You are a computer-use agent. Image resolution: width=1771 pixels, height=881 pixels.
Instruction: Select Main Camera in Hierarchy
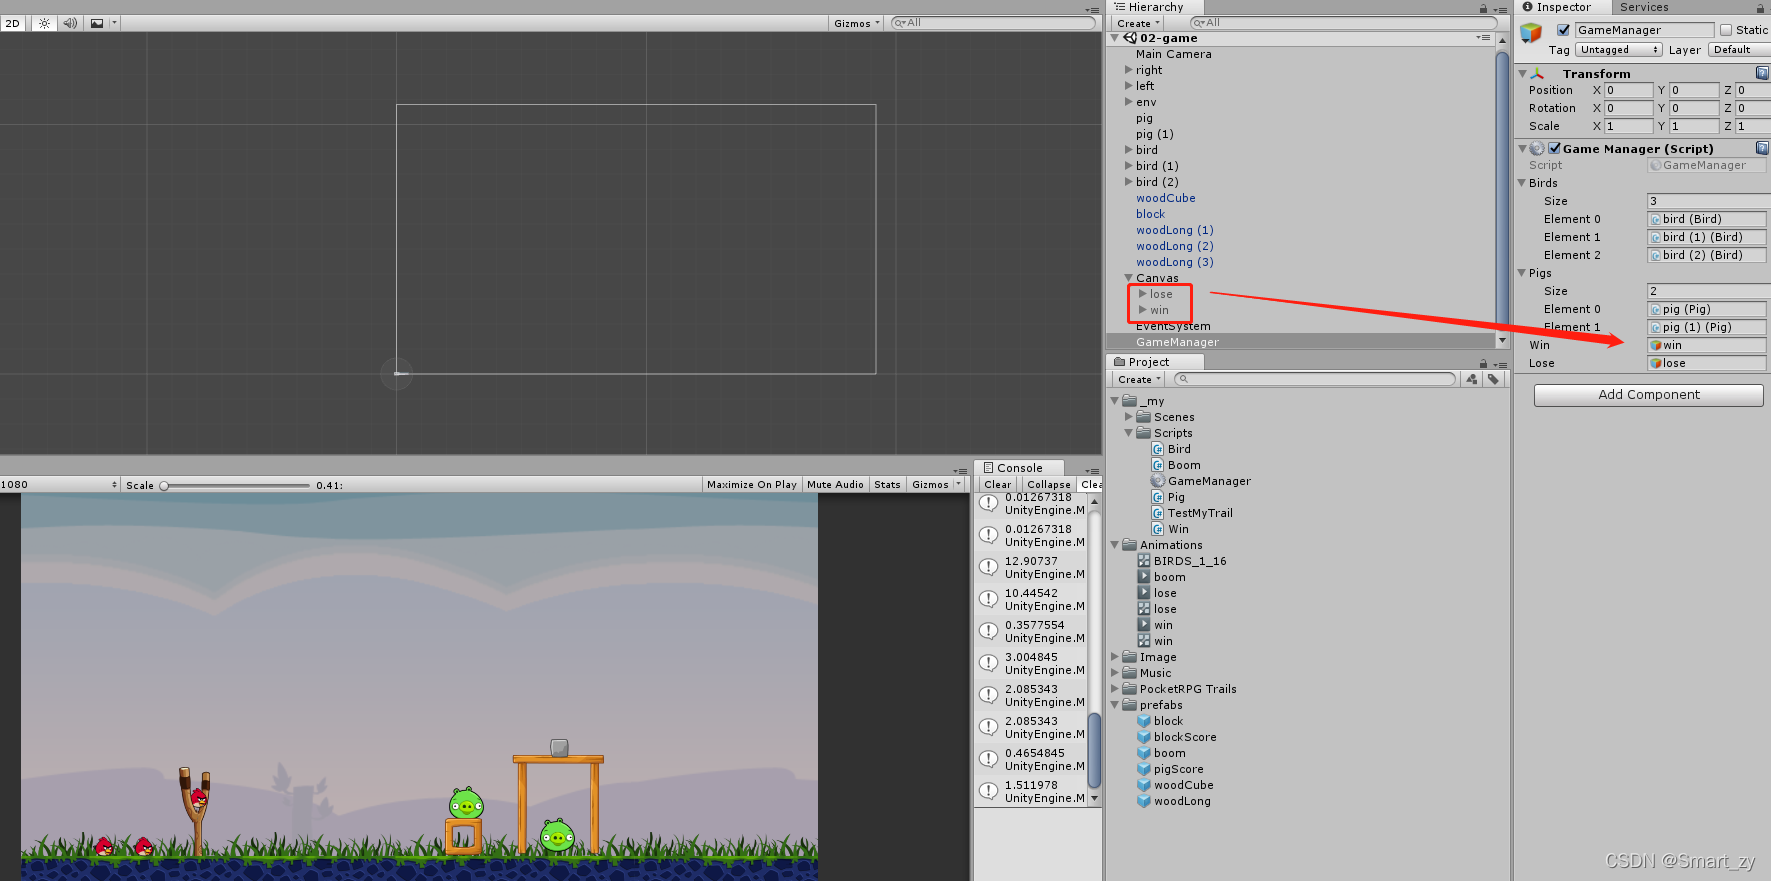[x=1173, y=54]
